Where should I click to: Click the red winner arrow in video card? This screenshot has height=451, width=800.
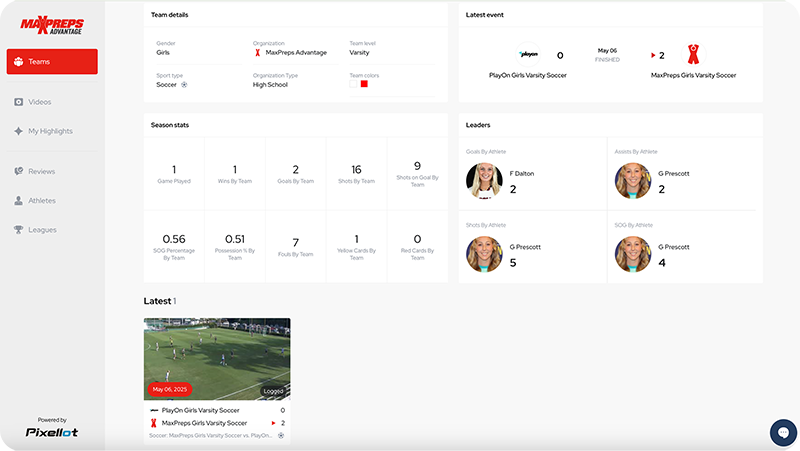[x=273, y=423]
